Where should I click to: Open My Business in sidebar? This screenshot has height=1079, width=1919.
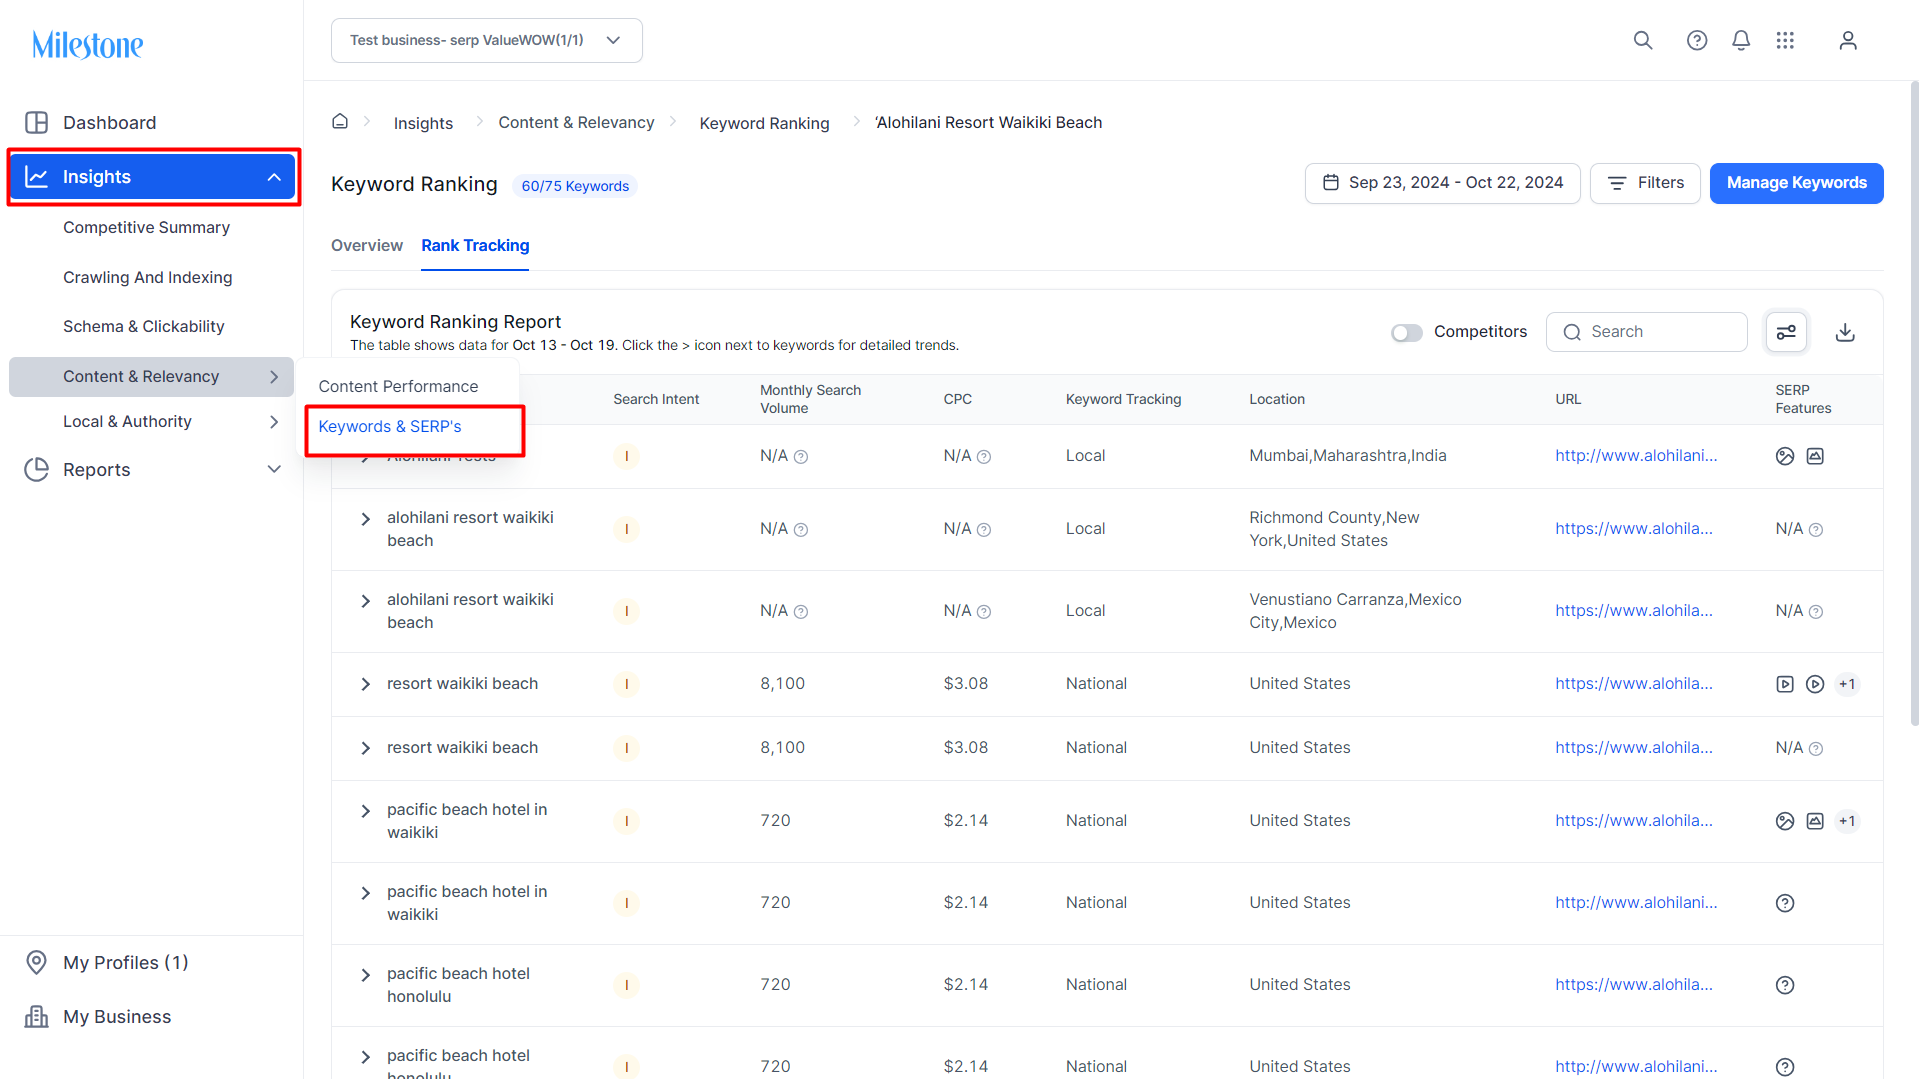tap(117, 1016)
